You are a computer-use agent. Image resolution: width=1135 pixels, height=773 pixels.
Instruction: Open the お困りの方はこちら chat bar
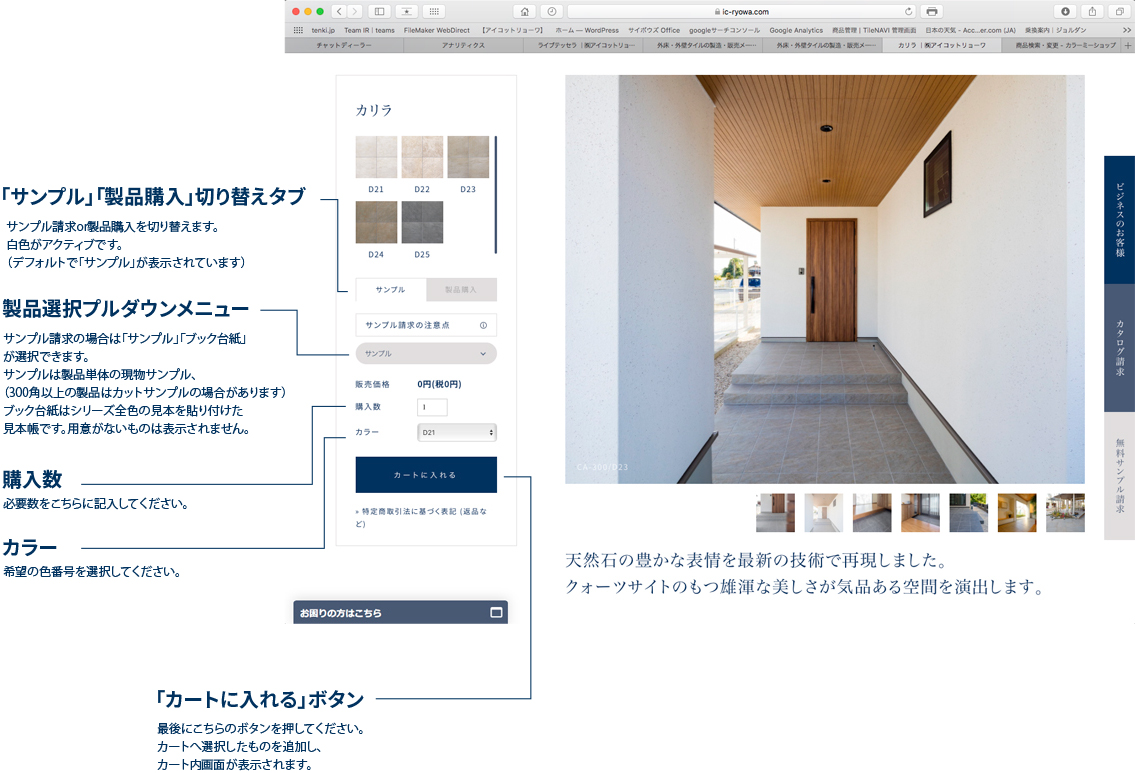click(400, 612)
